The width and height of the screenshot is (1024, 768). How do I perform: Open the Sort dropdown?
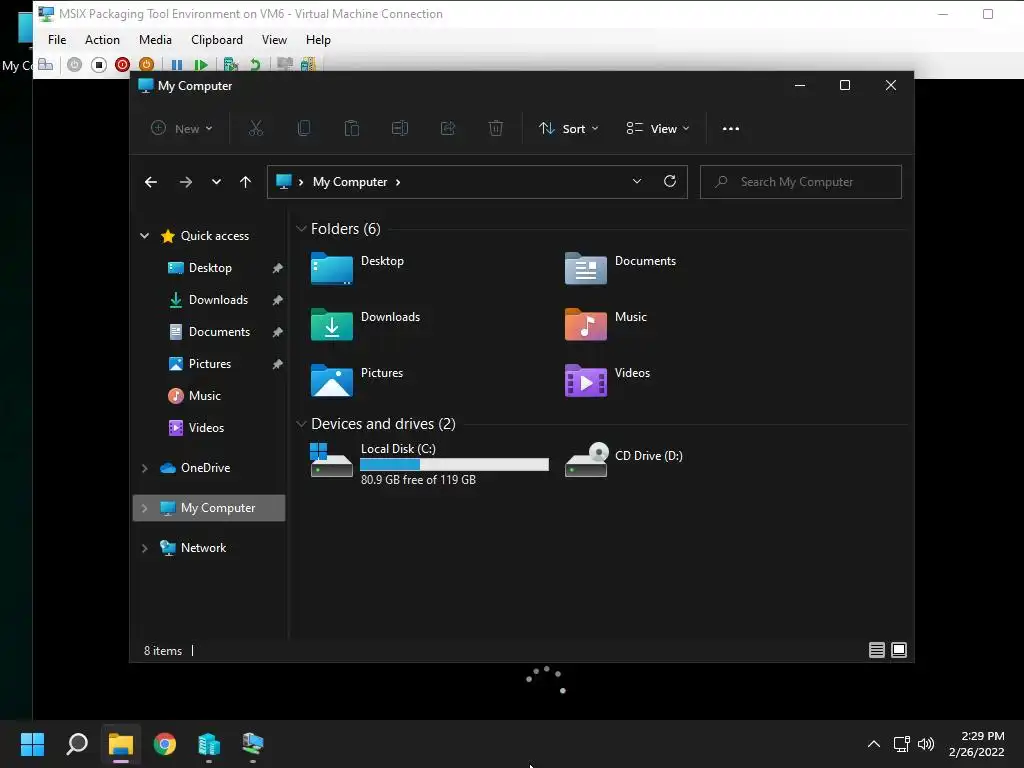point(568,129)
